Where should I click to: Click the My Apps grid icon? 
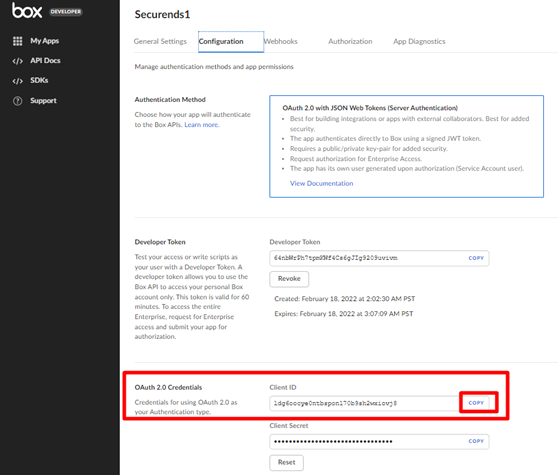pos(17,41)
